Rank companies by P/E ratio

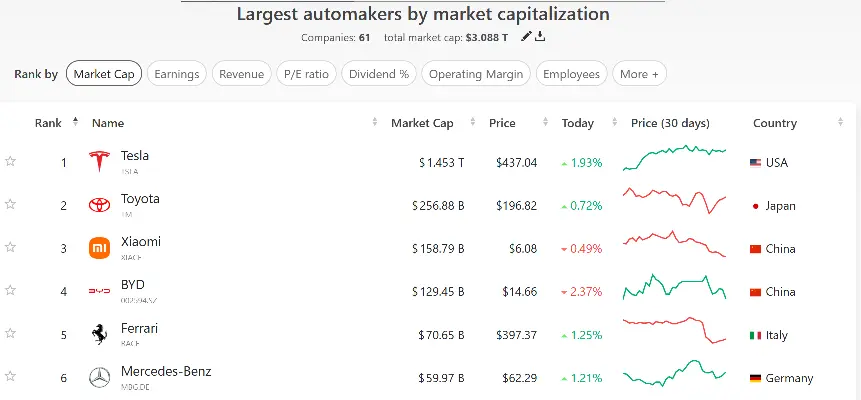click(304, 74)
